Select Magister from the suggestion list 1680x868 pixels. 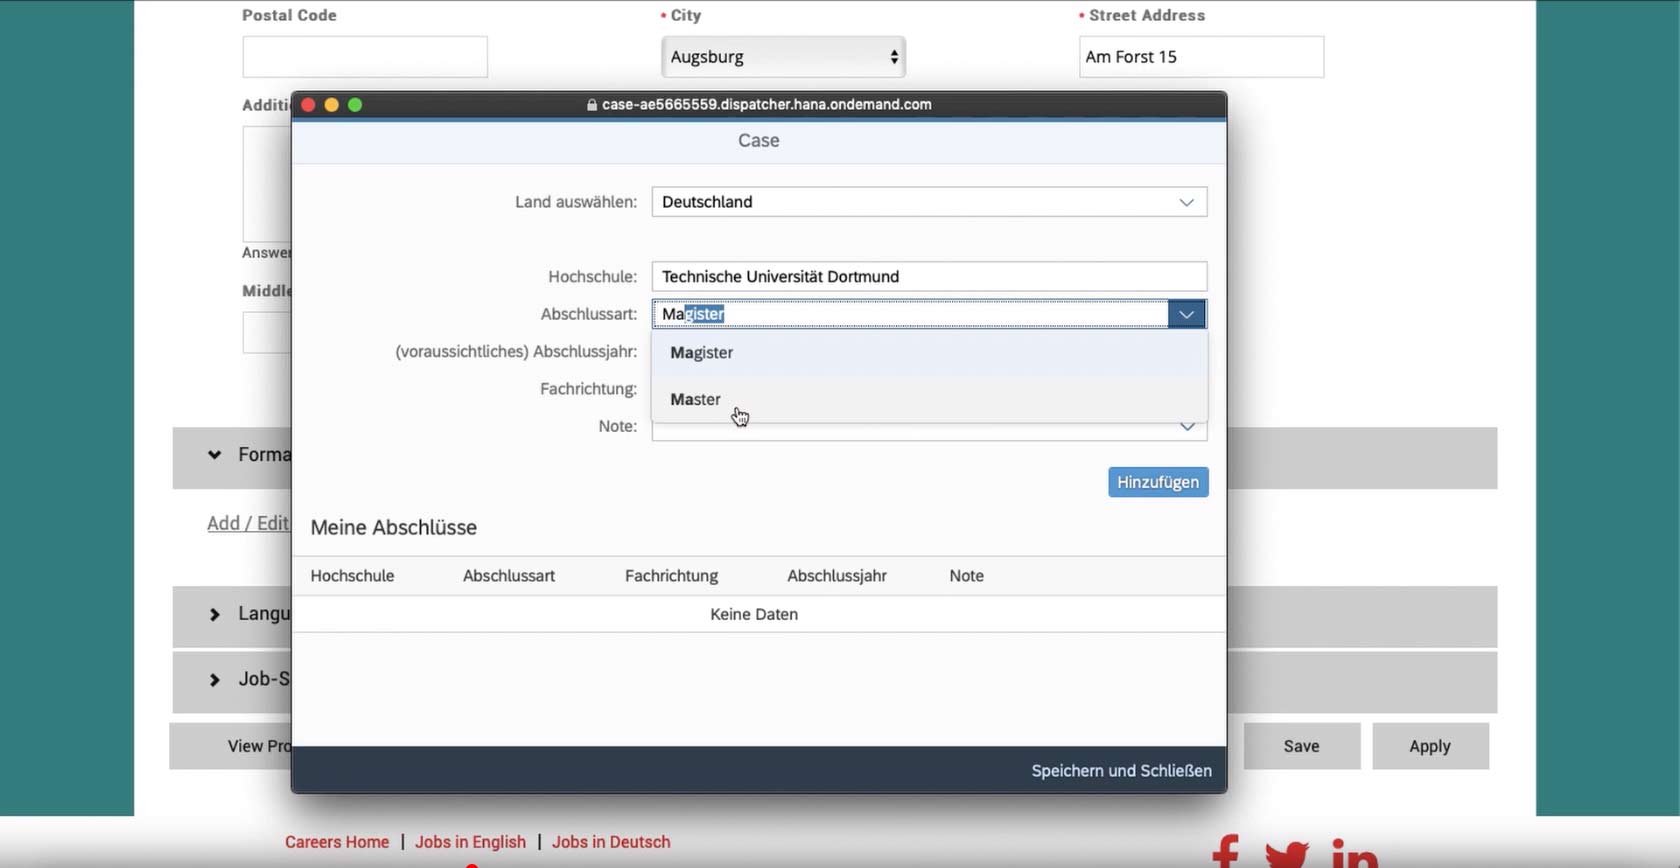click(x=929, y=353)
